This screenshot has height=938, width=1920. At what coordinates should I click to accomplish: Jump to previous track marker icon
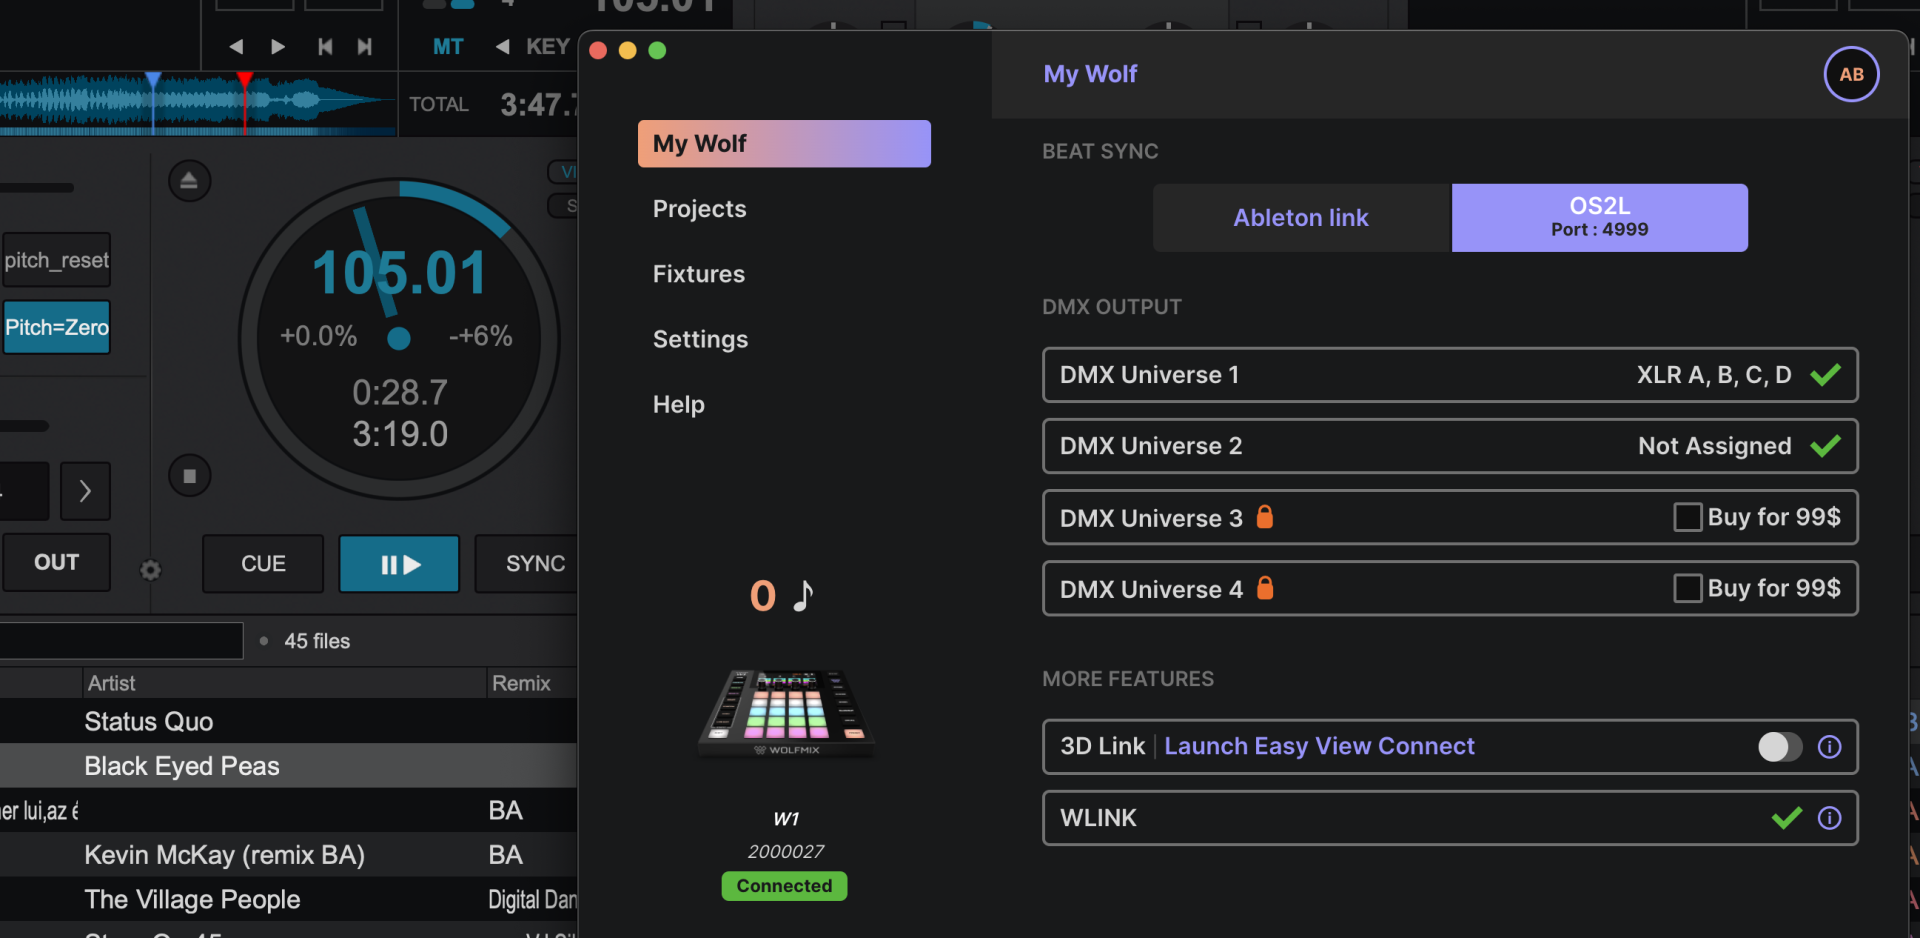325,46
